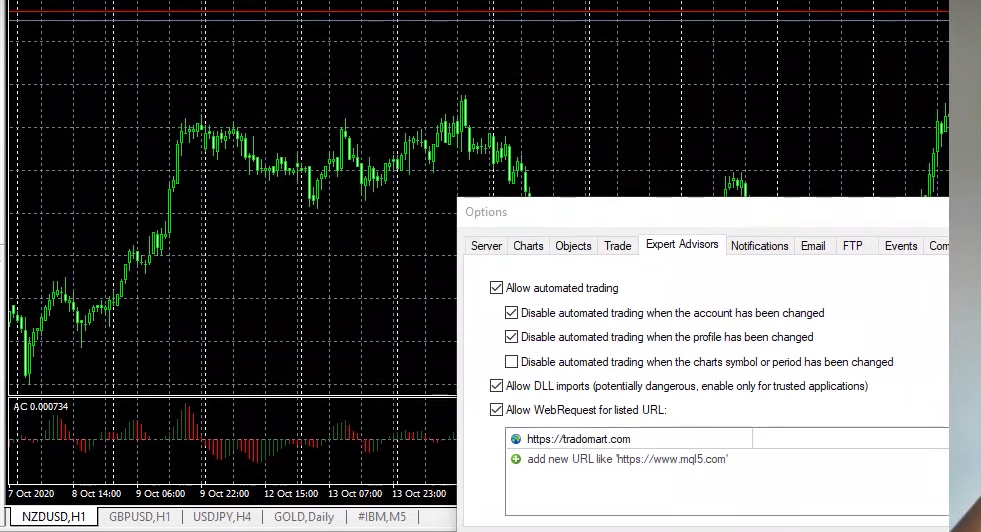Toggle the Allow DLL imports checkbox
The height and width of the screenshot is (532, 981).
click(497, 386)
